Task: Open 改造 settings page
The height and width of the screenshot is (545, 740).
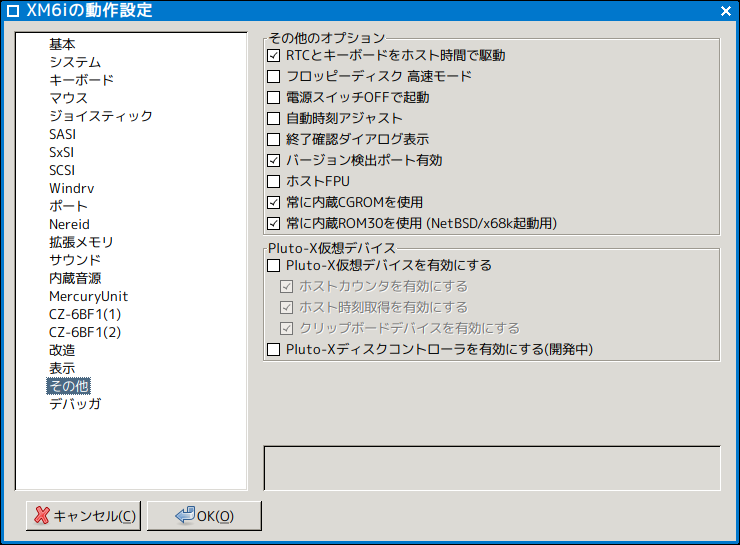Action: pos(62,350)
